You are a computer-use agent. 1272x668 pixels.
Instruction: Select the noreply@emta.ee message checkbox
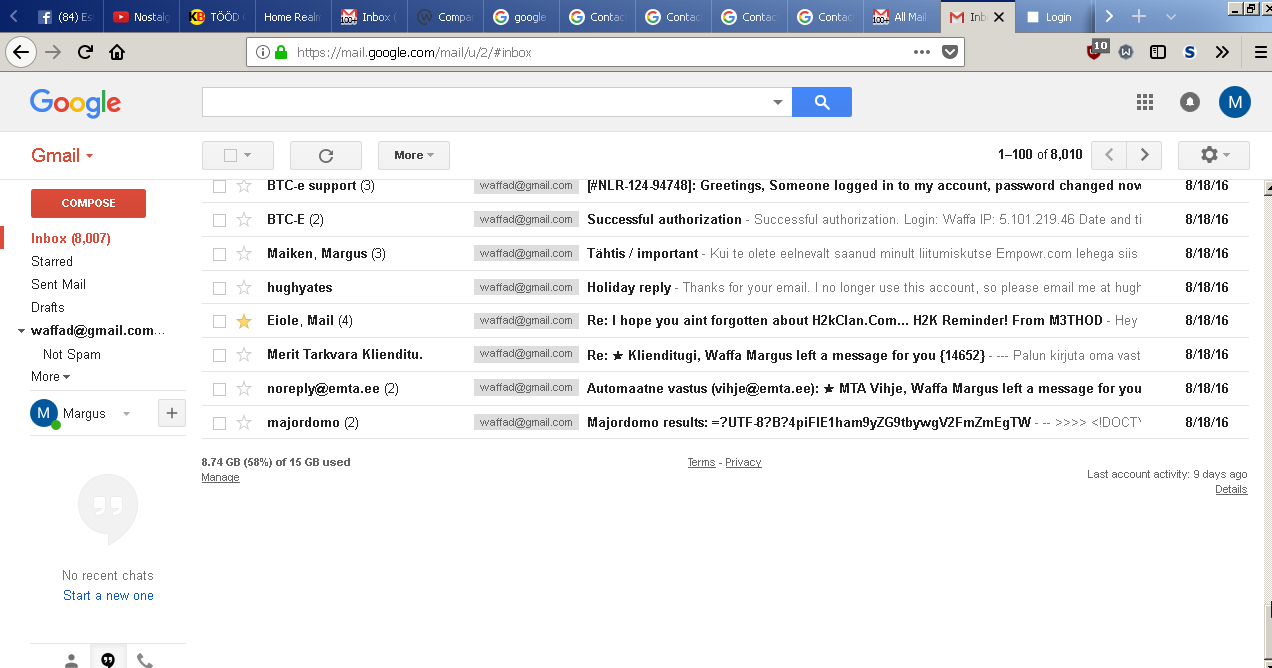[219, 389]
